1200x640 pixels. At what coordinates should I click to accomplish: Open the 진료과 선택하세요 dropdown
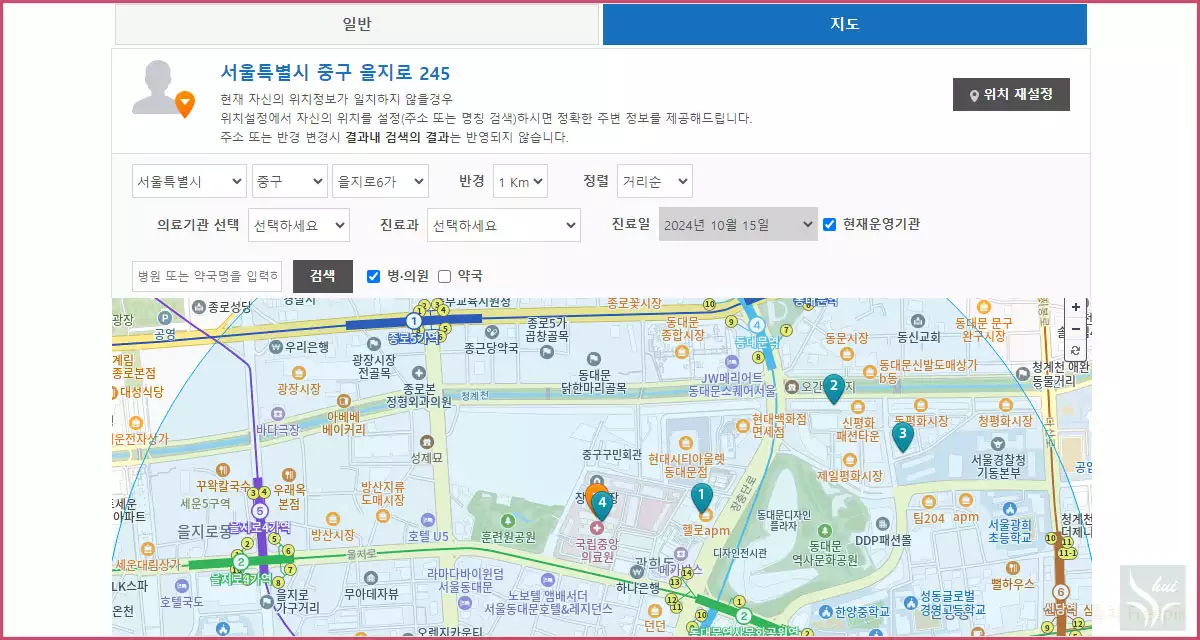coord(503,225)
